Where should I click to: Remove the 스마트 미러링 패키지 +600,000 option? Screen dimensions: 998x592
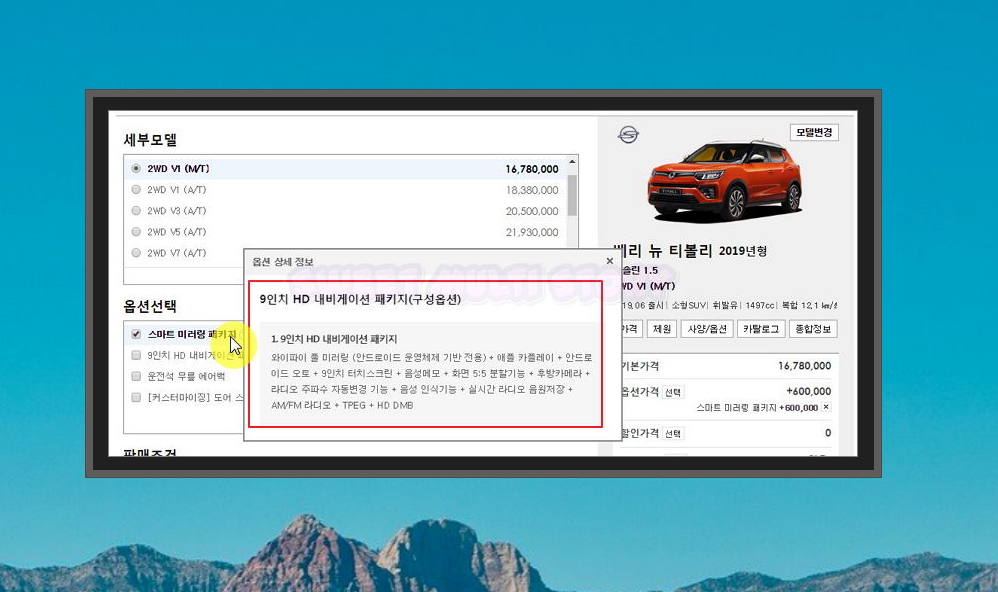coord(826,407)
